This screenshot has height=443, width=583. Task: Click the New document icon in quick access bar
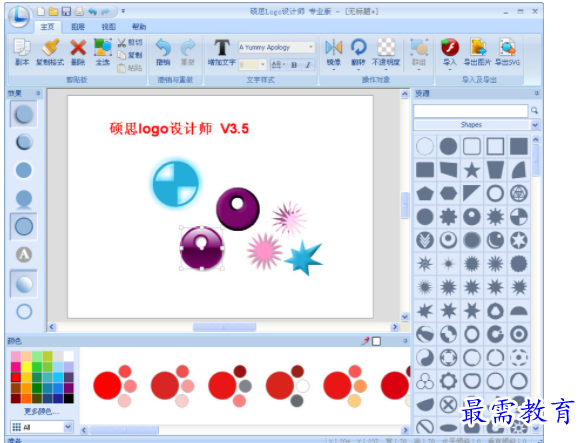pos(41,12)
